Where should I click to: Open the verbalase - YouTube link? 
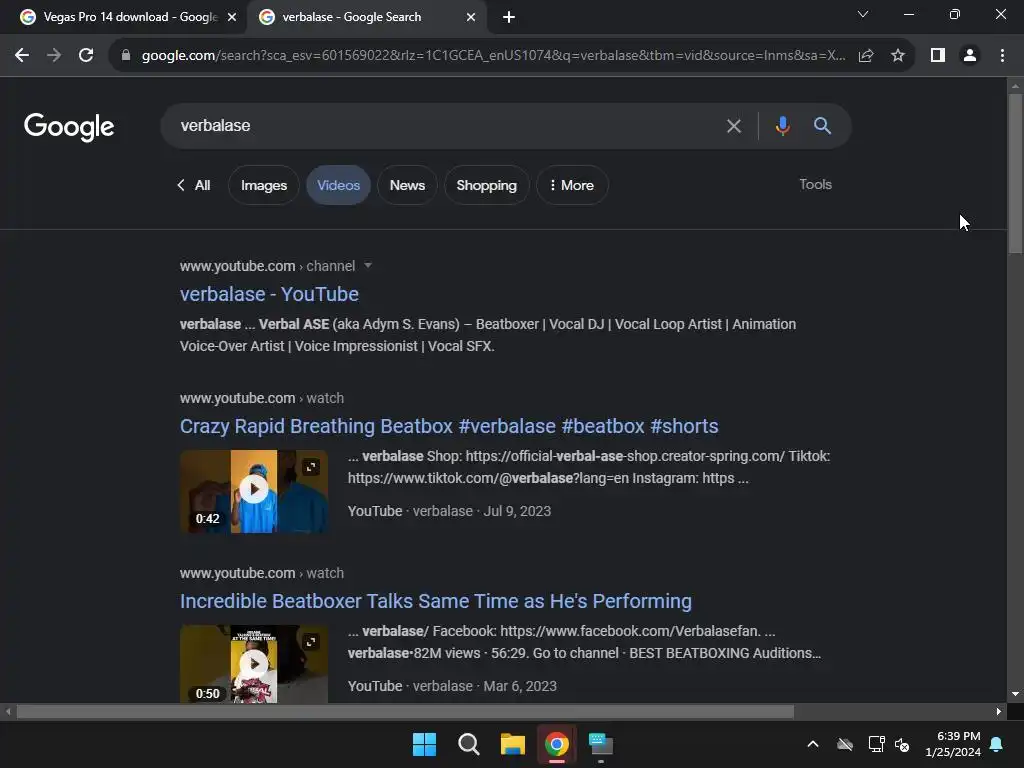pos(269,295)
